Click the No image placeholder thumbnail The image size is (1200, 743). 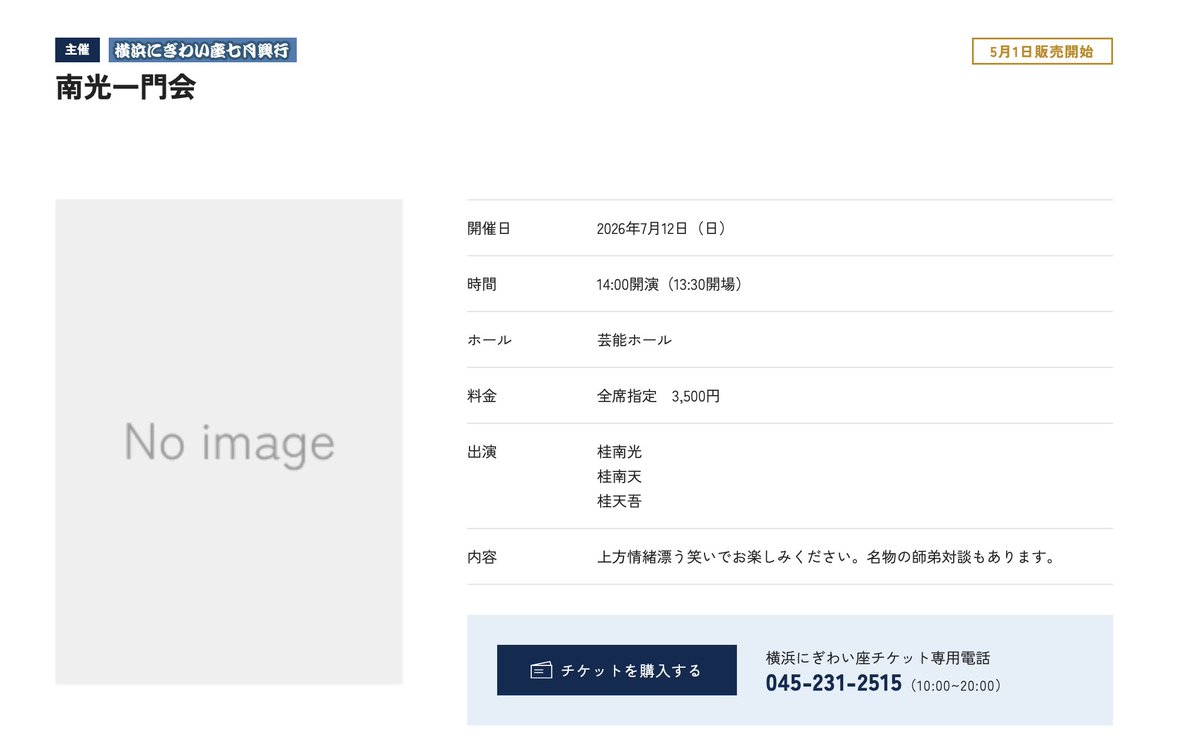229,442
